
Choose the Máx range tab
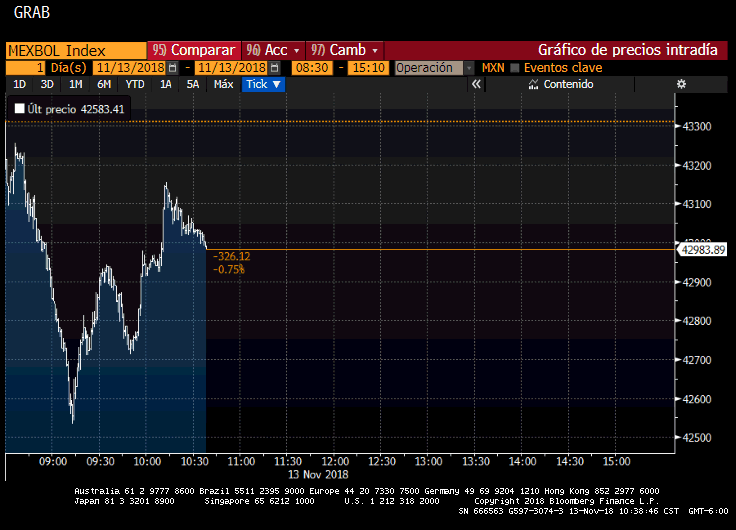pos(223,84)
